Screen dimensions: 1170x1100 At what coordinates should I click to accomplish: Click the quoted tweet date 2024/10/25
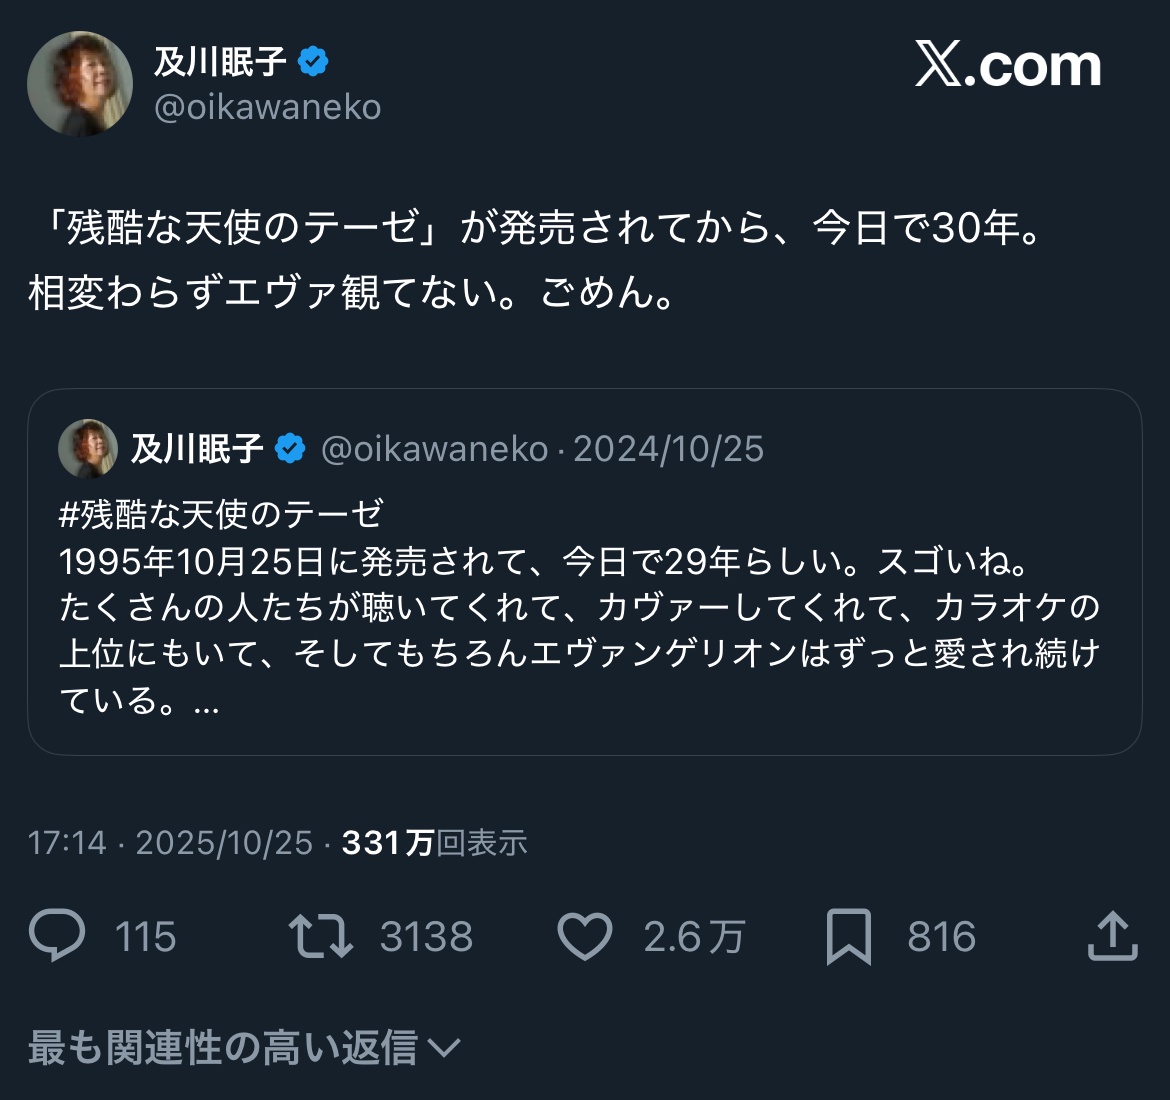tap(668, 449)
